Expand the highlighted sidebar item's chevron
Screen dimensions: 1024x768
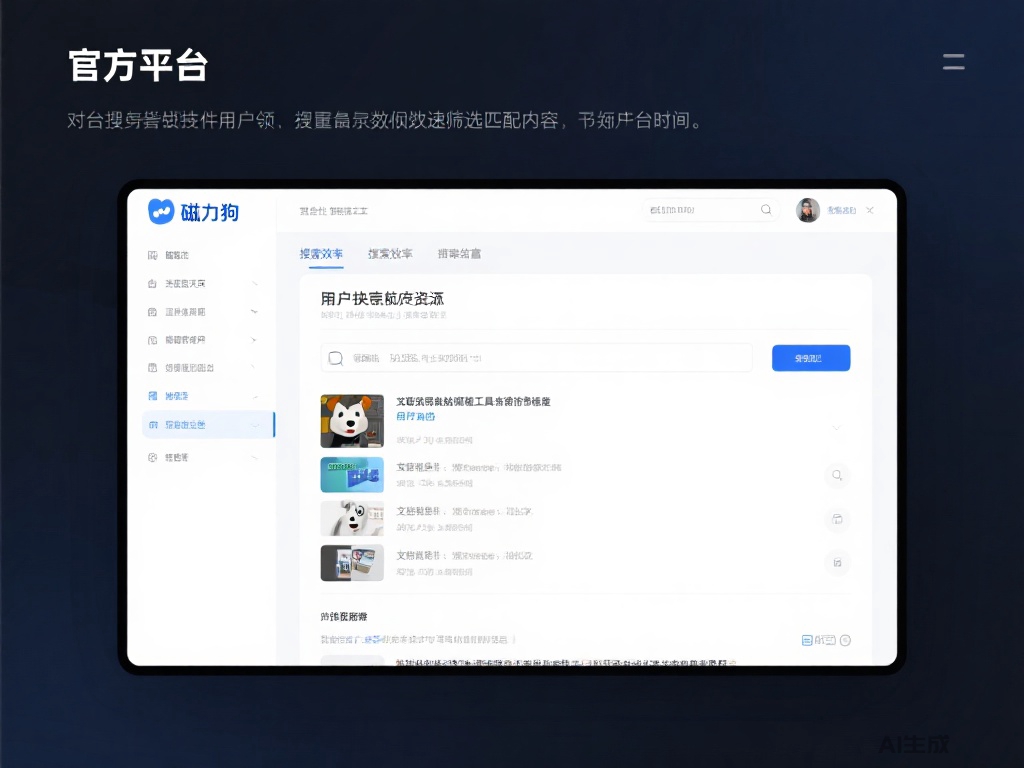[255, 425]
